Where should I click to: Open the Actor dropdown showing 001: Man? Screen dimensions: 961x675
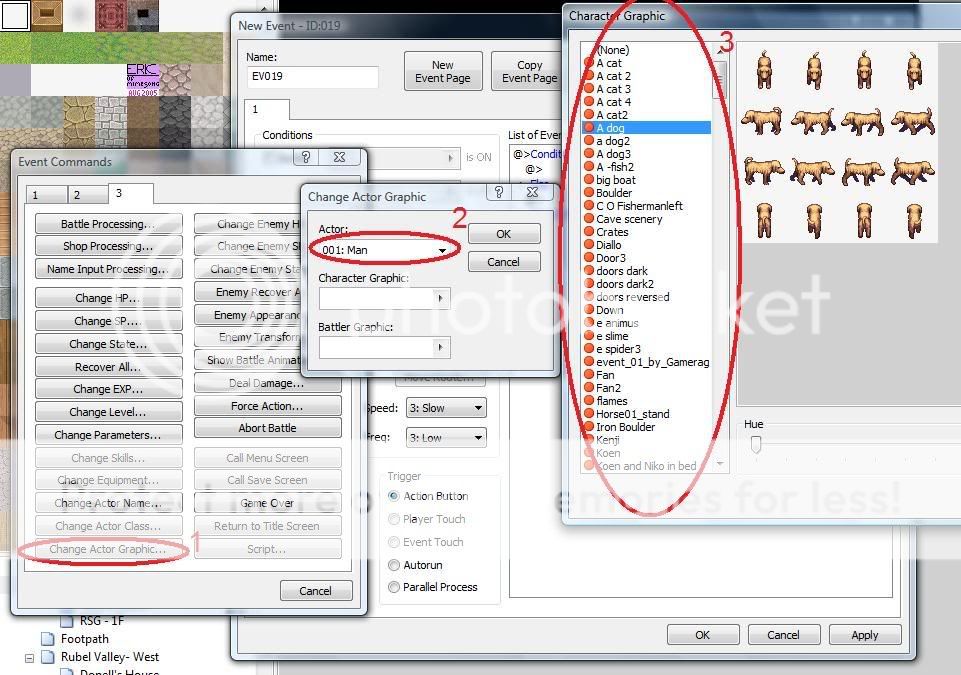[x=385, y=249]
